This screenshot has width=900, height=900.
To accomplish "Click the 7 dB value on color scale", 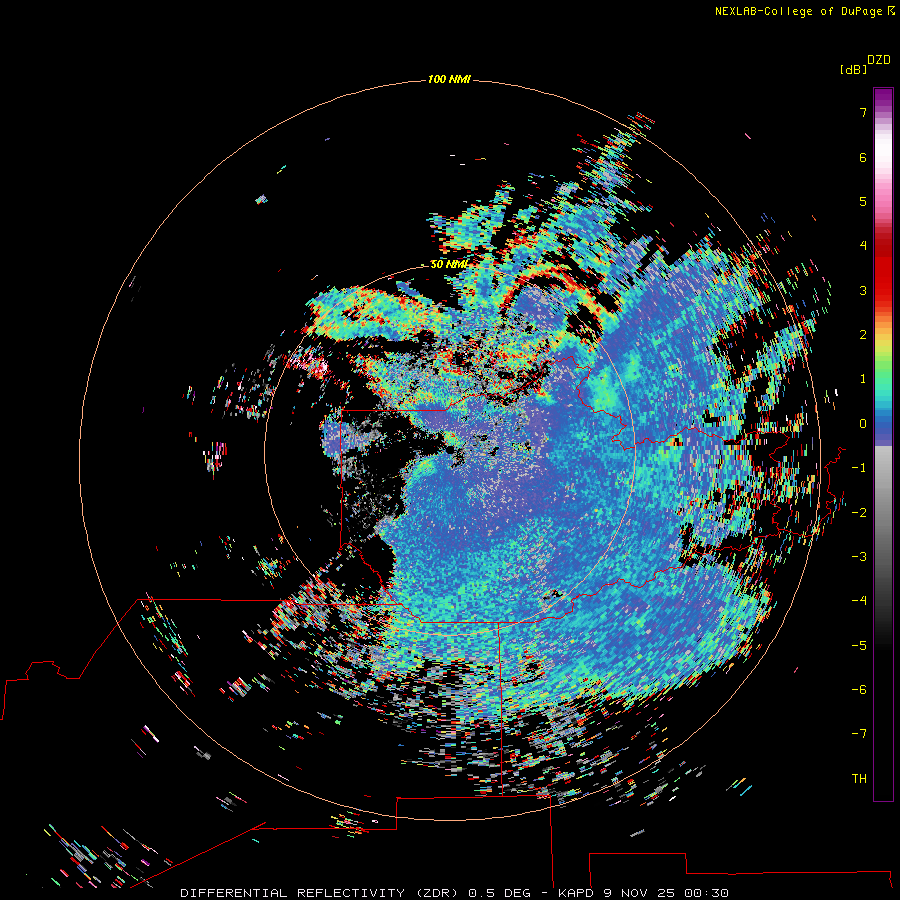I will pos(863,112).
